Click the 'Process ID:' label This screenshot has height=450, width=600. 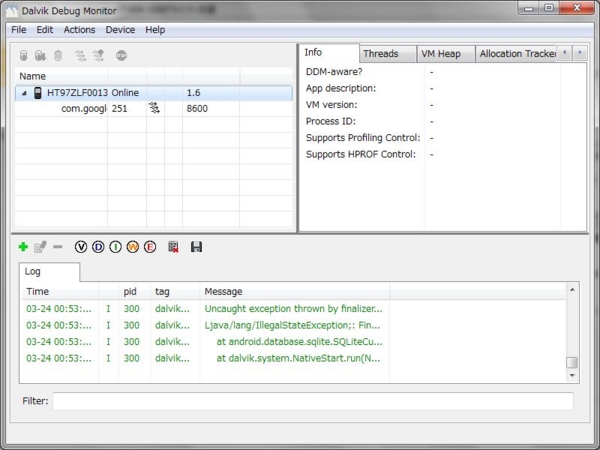(x=331, y=121)
